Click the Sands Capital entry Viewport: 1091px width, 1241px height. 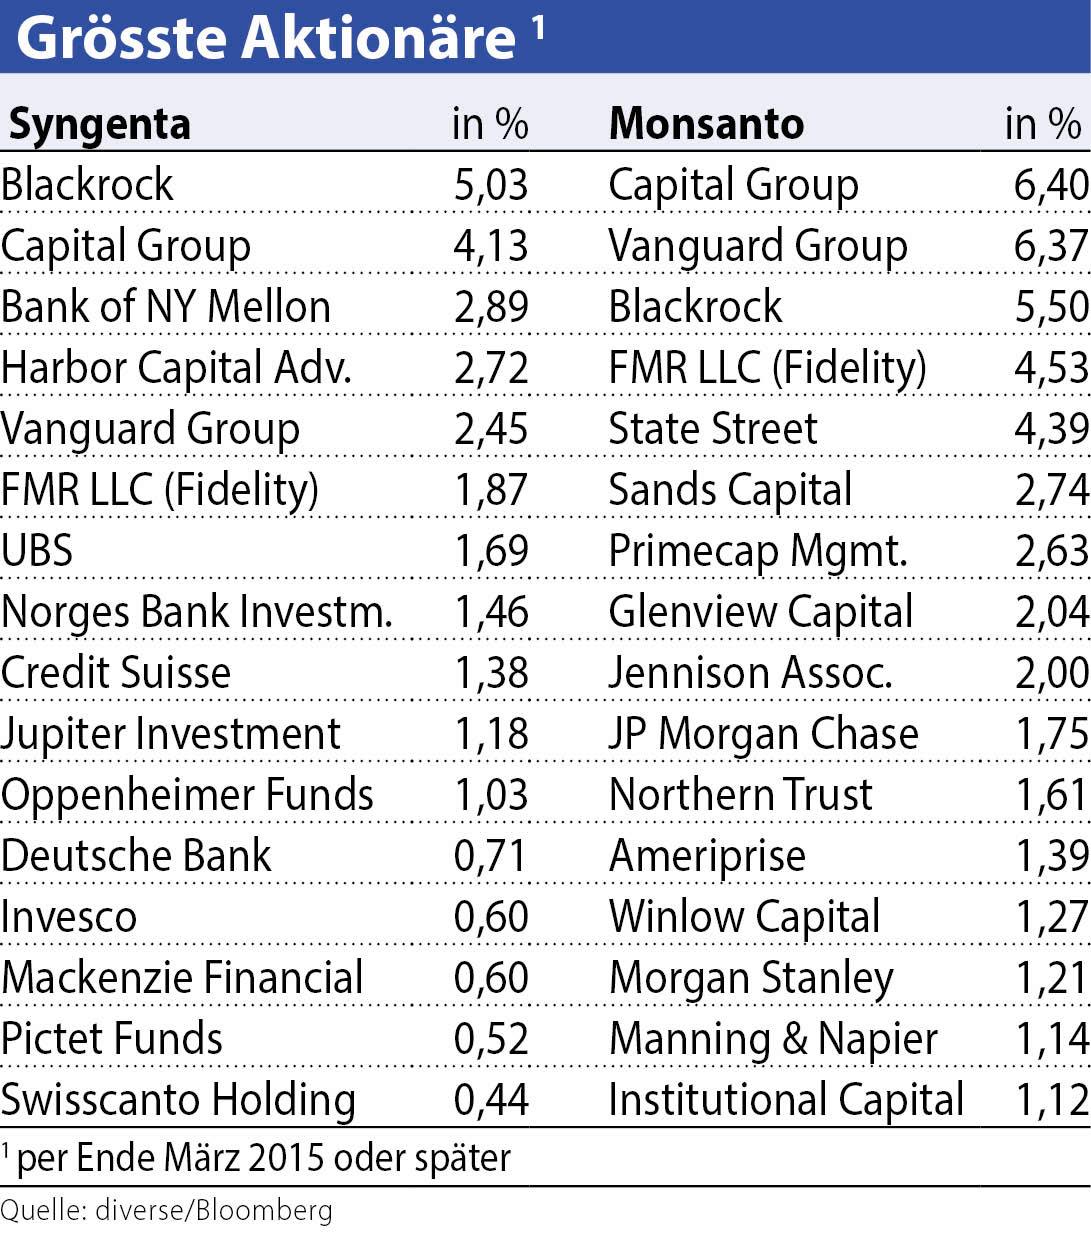730,490
